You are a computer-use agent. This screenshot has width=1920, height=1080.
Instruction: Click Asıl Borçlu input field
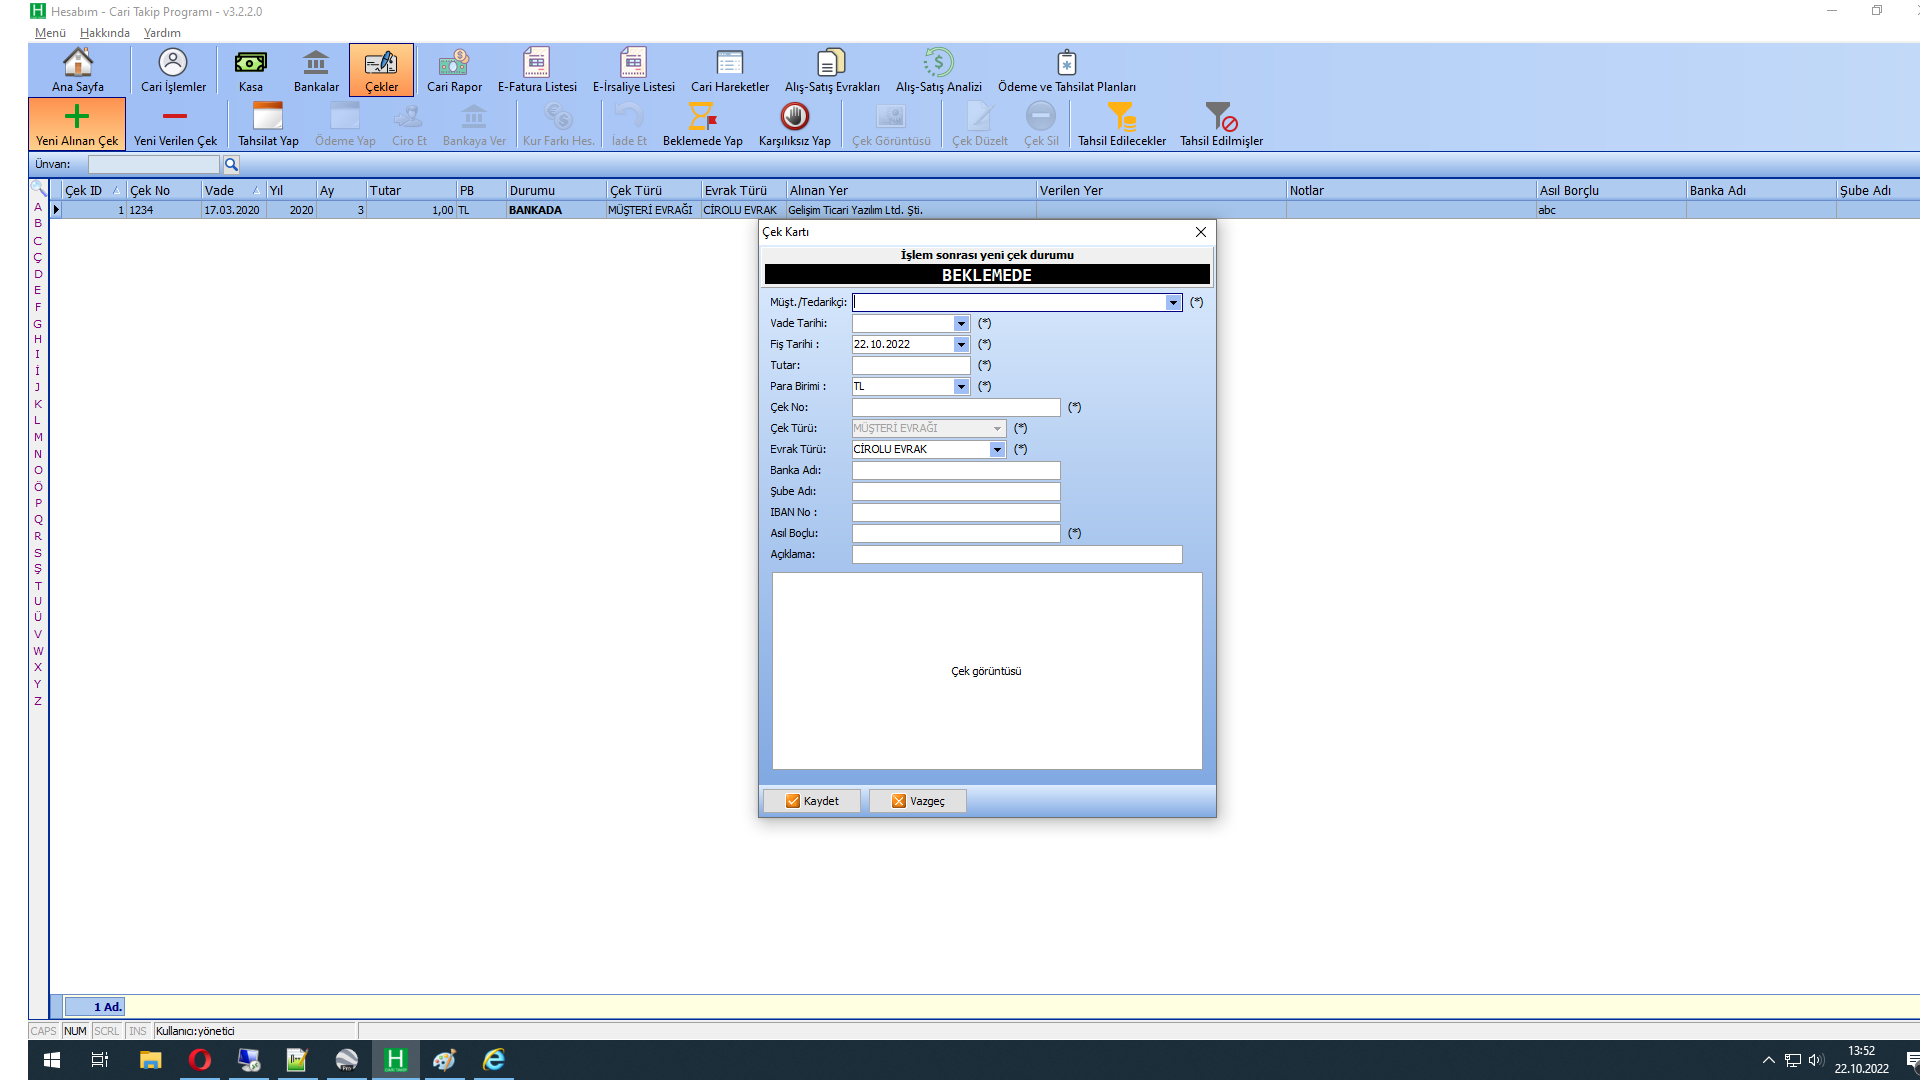pyautogui.click(x=956, y=533)
